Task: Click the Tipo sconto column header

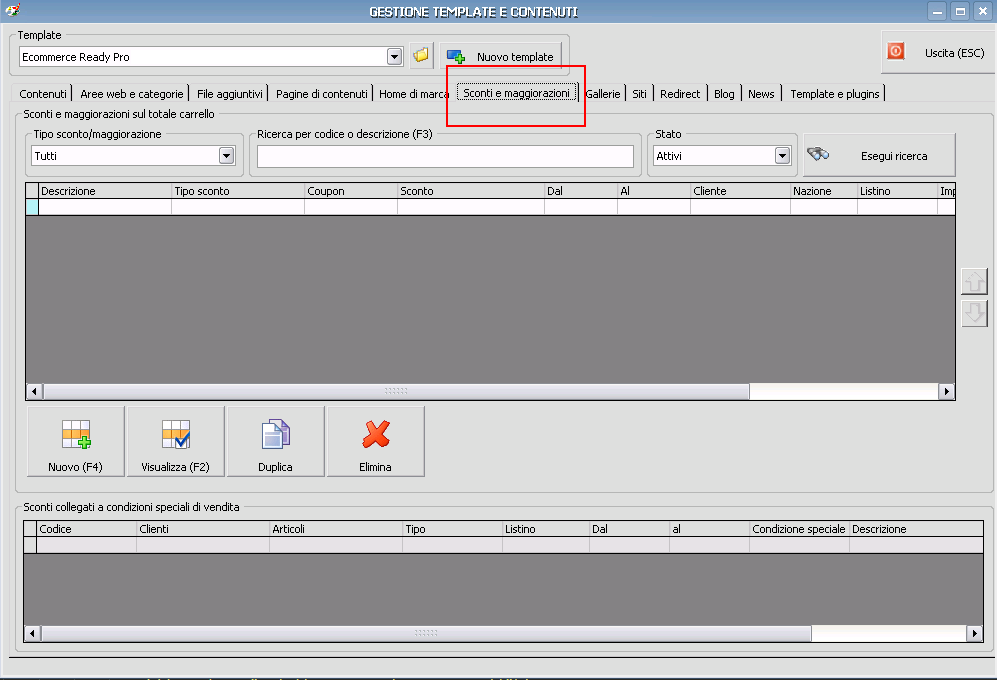Action: pyautogui.click(x=238, y=191)
